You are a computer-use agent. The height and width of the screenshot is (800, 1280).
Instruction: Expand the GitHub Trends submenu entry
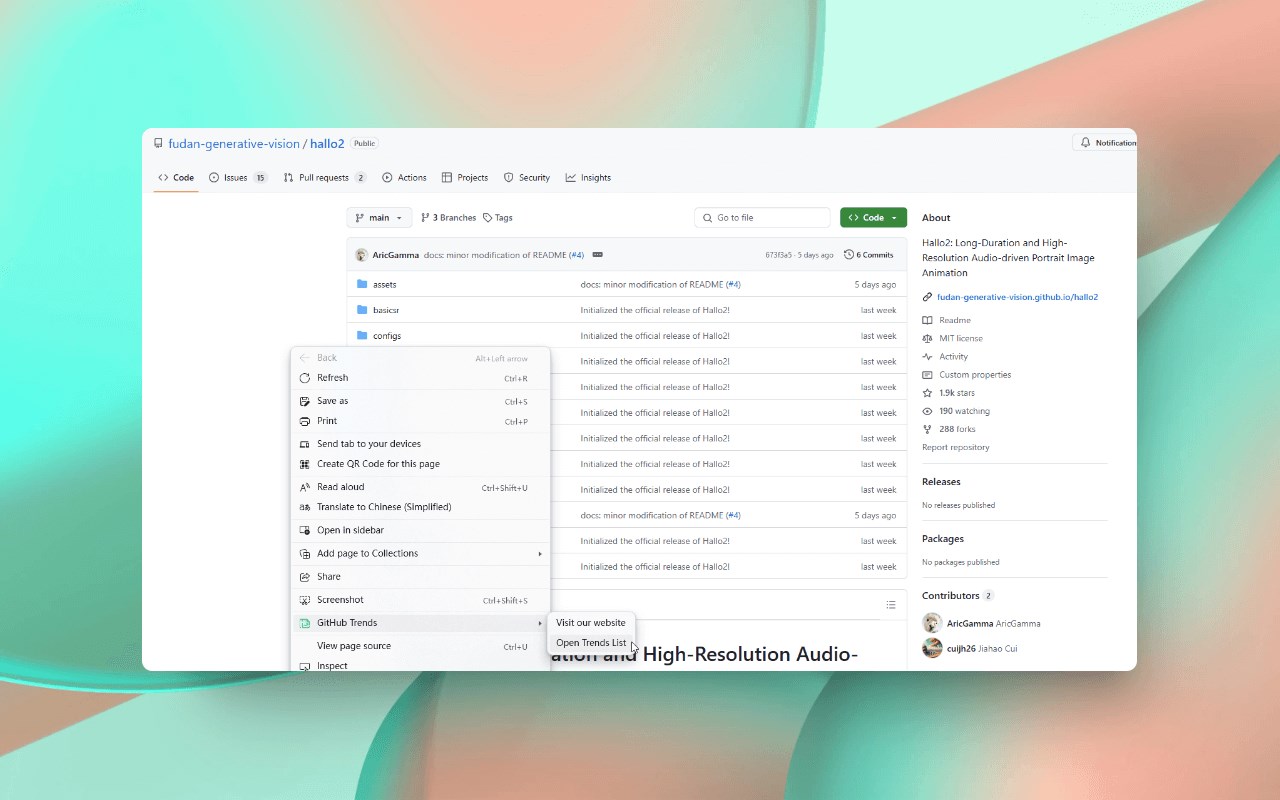(420, 623)
